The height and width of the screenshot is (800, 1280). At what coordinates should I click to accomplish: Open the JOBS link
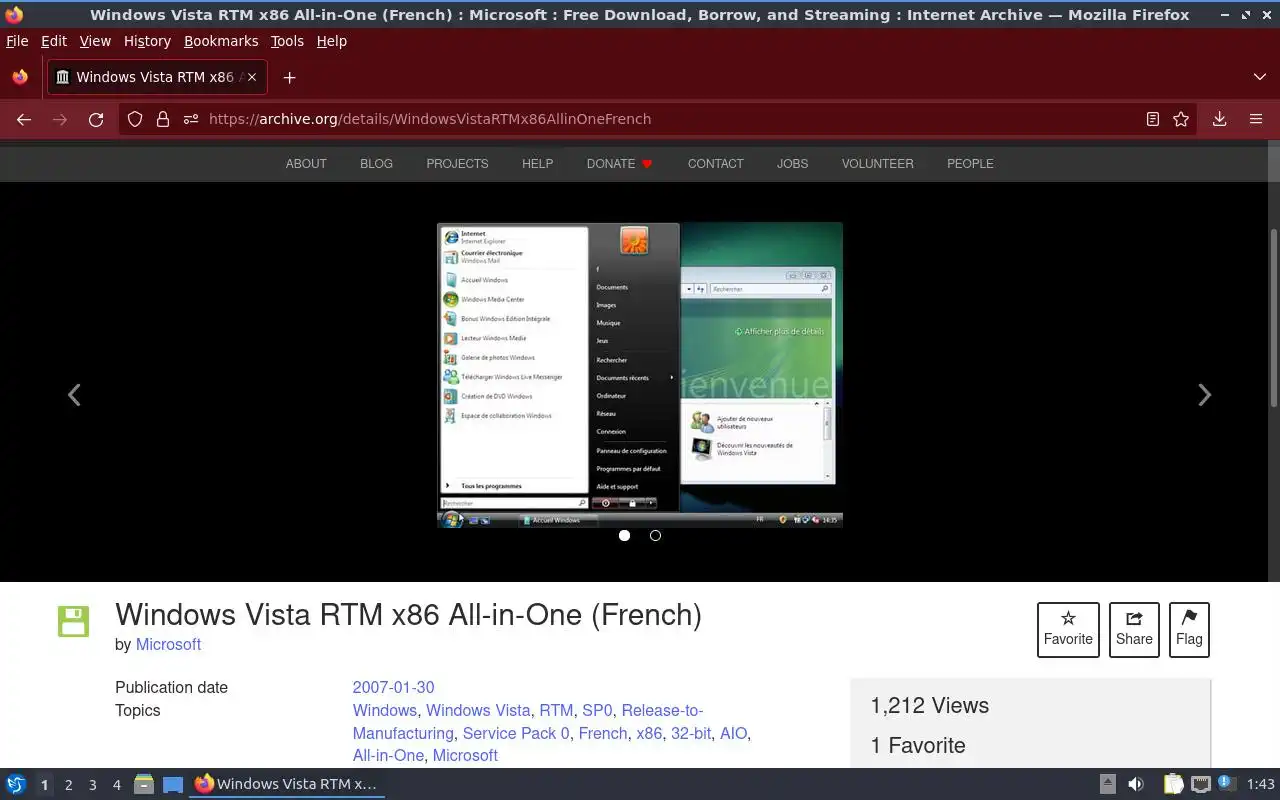(792, 163)
